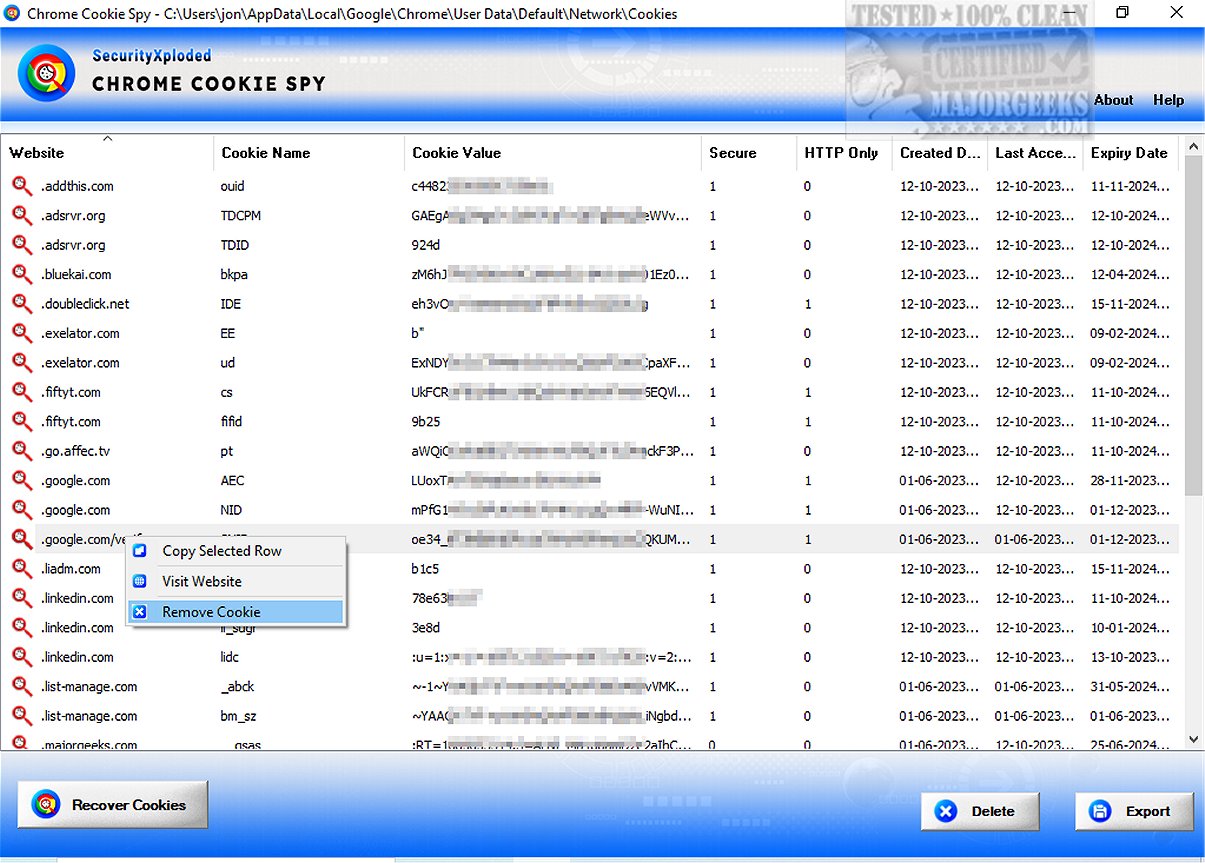Click the magnifier icon on the _abck cookie row
The image size is (1205, 863).
[x=22, y=686]
